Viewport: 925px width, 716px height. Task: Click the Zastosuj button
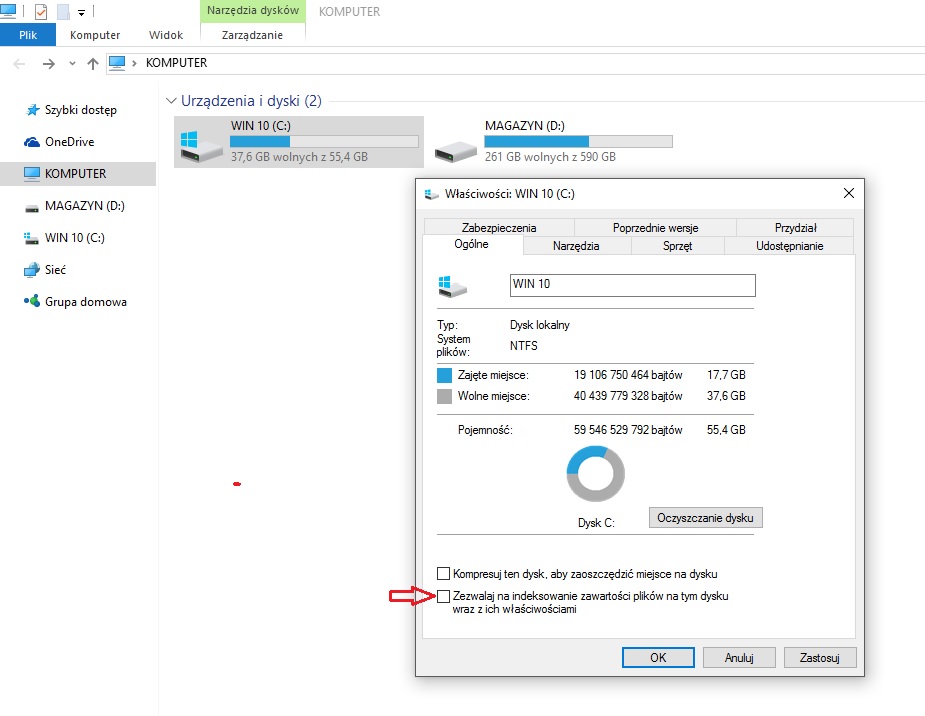click(x=820, y=658)
